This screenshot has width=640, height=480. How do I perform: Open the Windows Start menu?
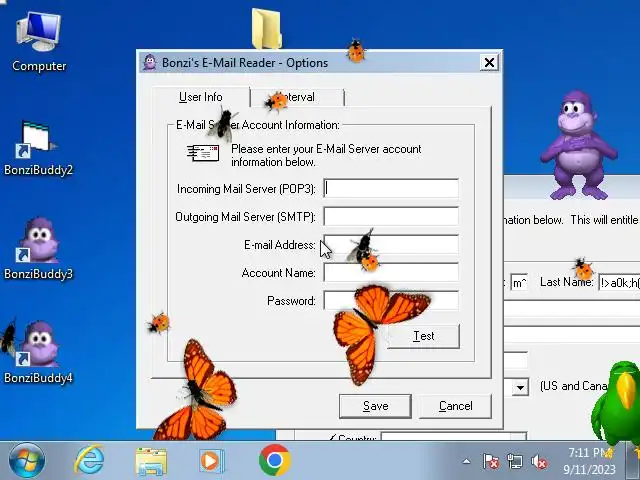tap(27, 461)
